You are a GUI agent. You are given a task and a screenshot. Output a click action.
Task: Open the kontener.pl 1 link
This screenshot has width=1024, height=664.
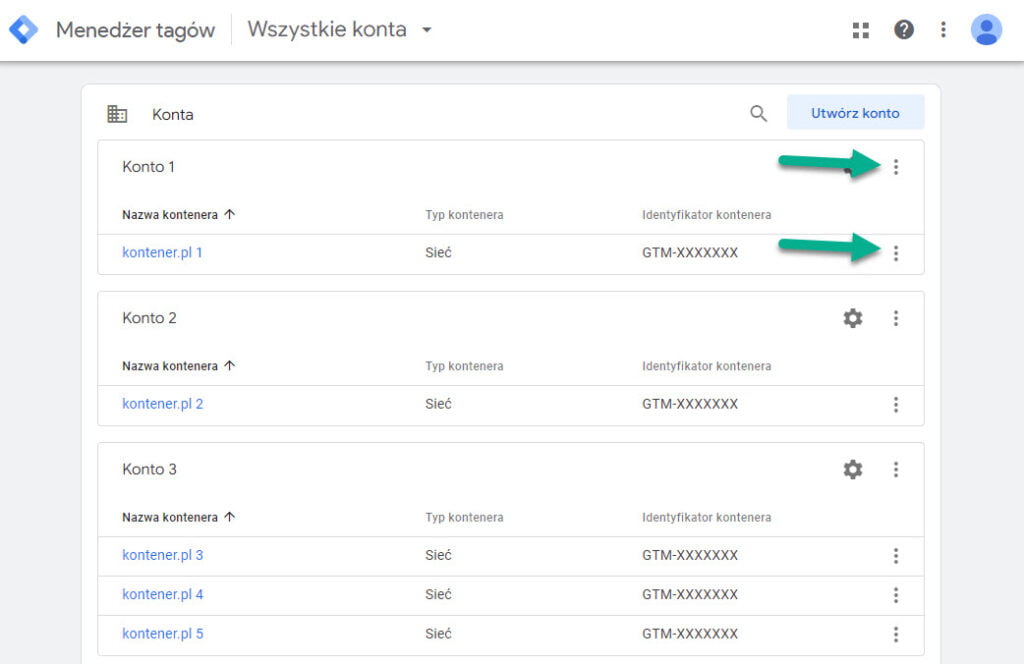pos(162,253)
